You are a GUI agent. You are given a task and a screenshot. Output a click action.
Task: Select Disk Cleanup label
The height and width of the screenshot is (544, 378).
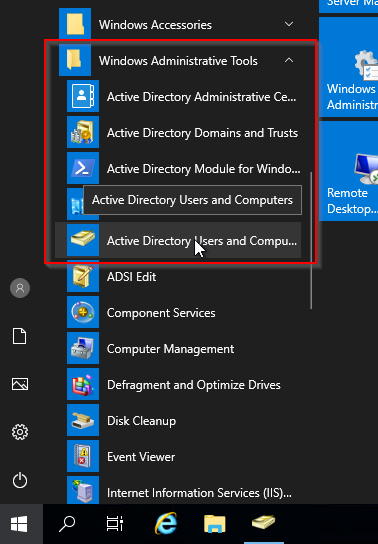click(x=141, y=421)
